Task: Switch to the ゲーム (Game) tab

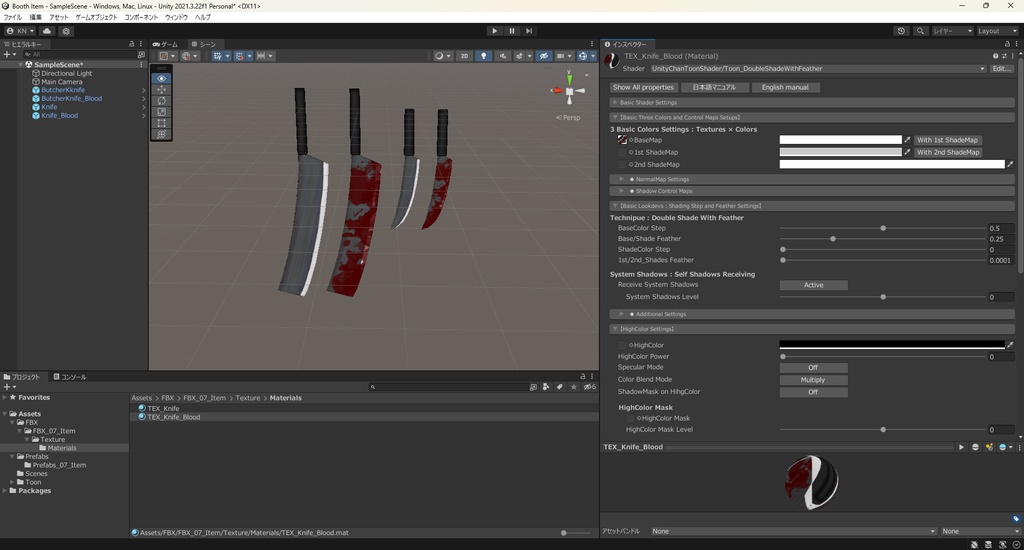Action: (x=166, y=44)
